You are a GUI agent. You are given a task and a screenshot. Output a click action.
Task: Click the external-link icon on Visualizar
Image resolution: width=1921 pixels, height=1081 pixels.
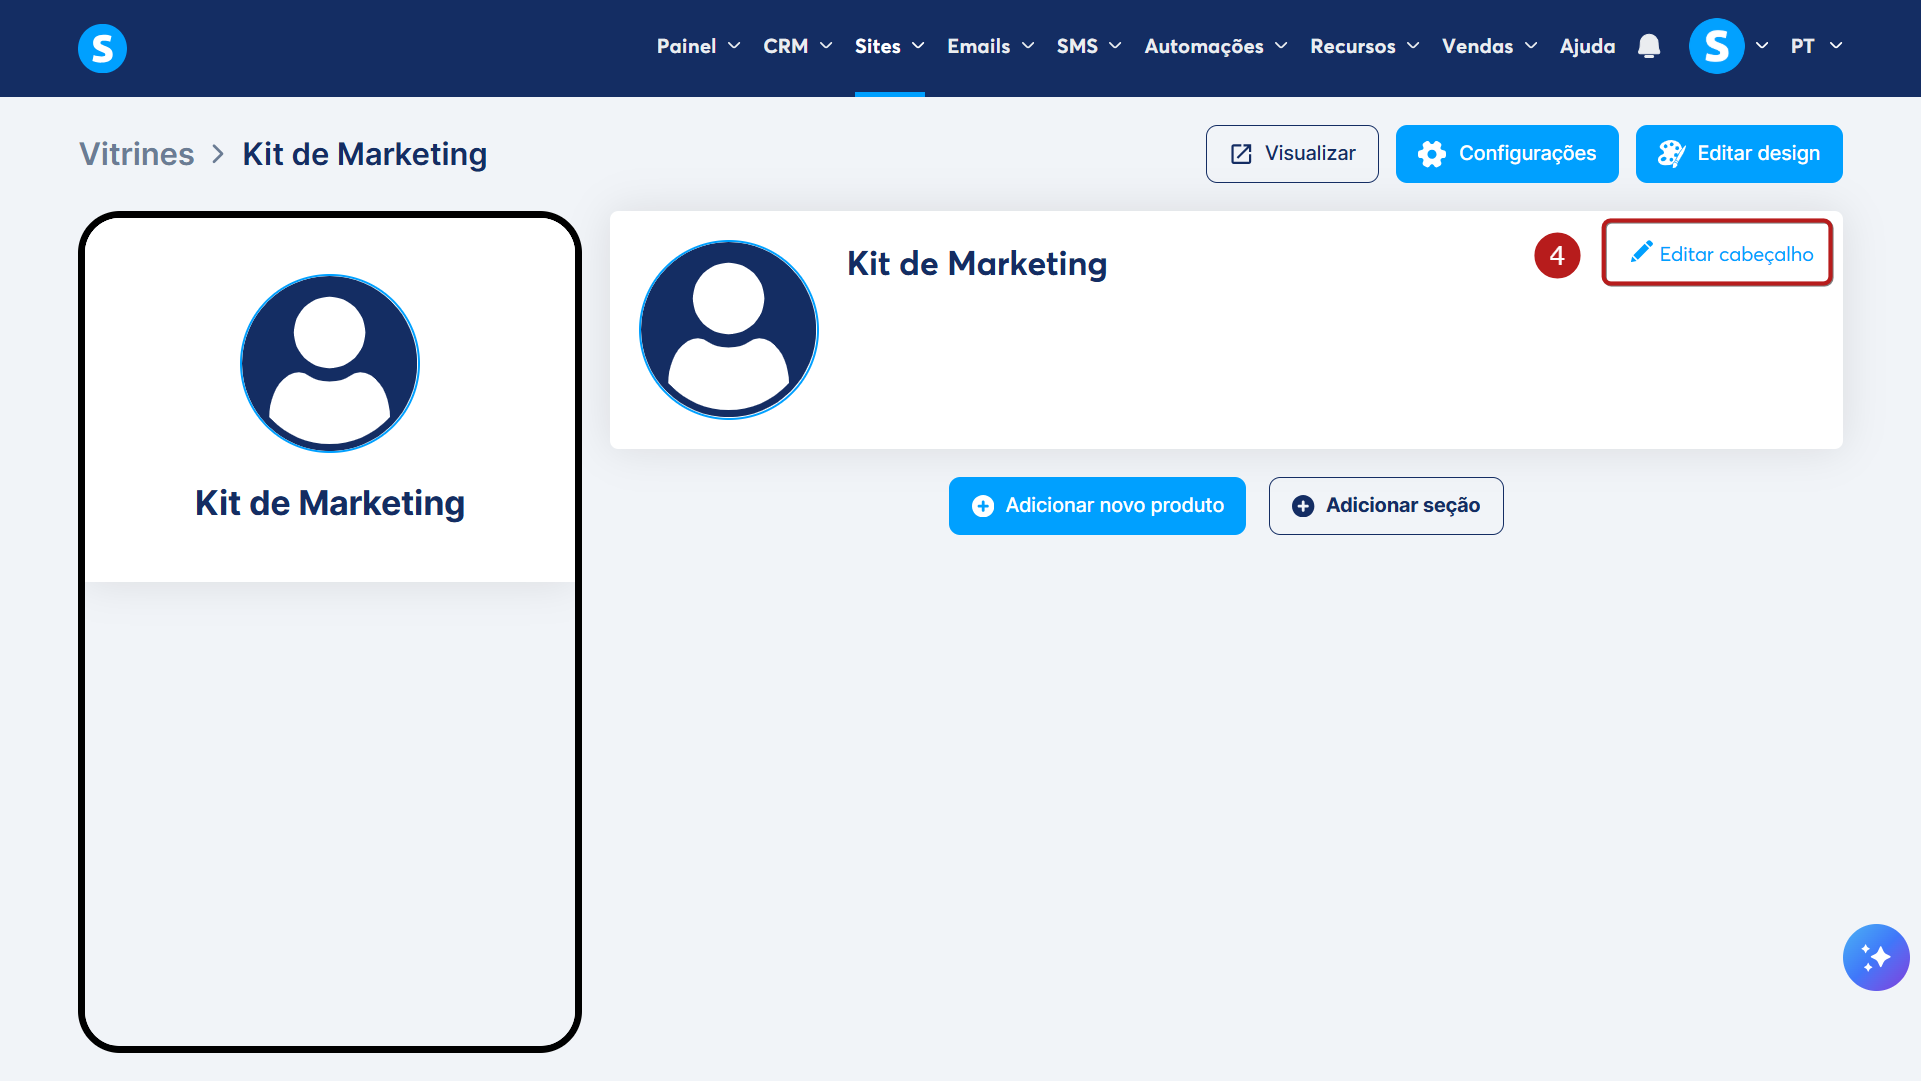click(1241, 154)
